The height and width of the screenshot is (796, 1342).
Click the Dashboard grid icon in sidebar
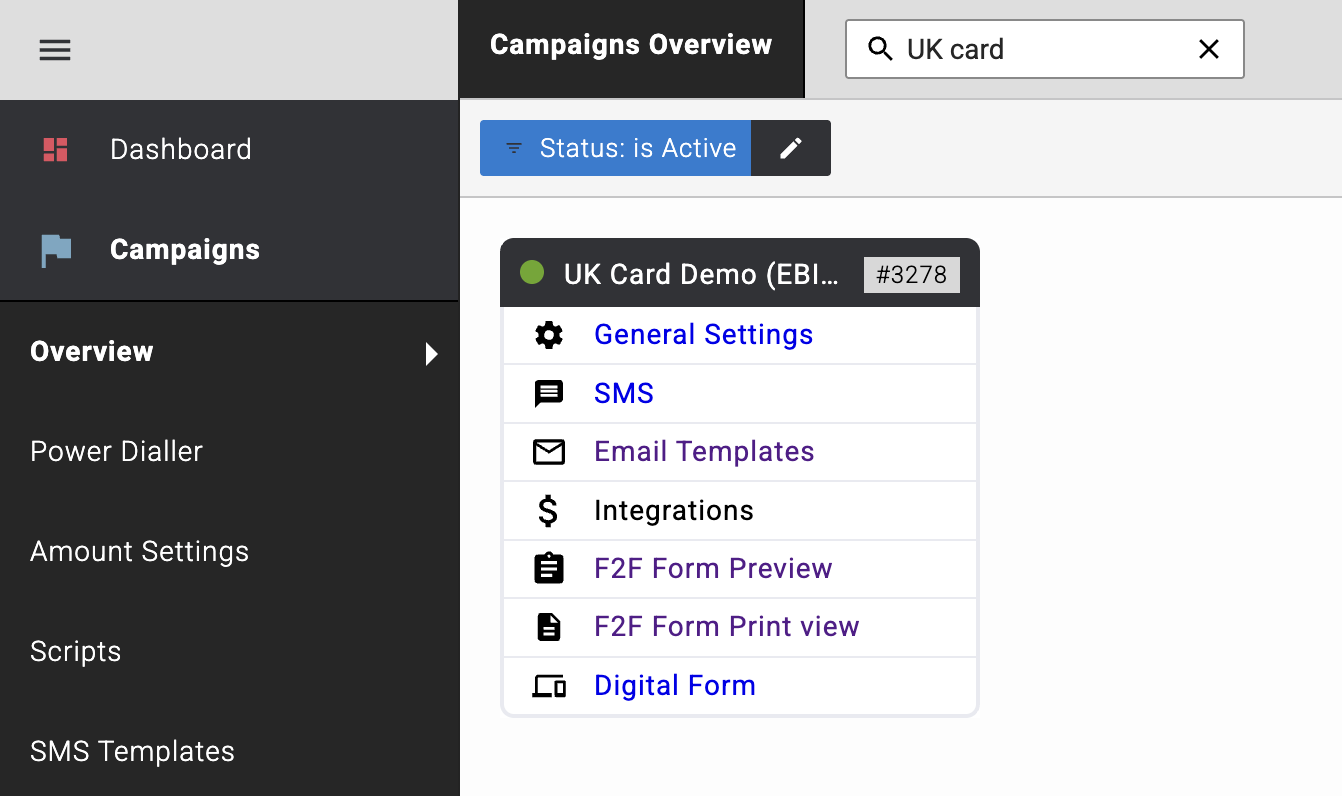pos(55,148)
